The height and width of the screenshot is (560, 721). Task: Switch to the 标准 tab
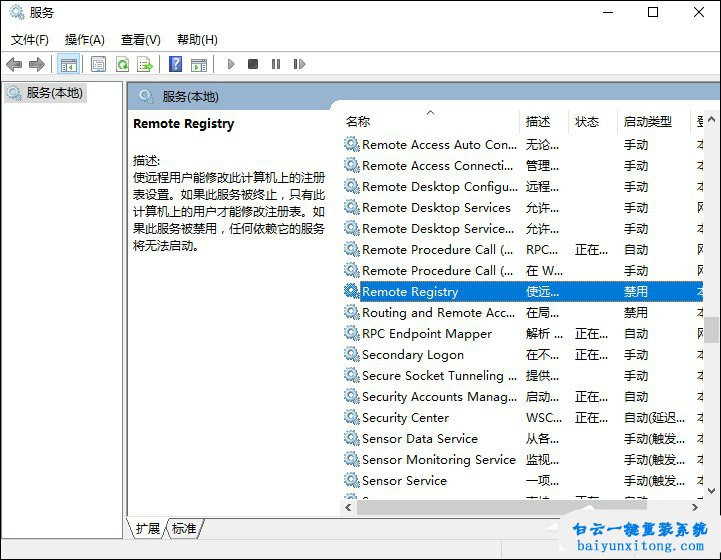[x=184, y=528]
